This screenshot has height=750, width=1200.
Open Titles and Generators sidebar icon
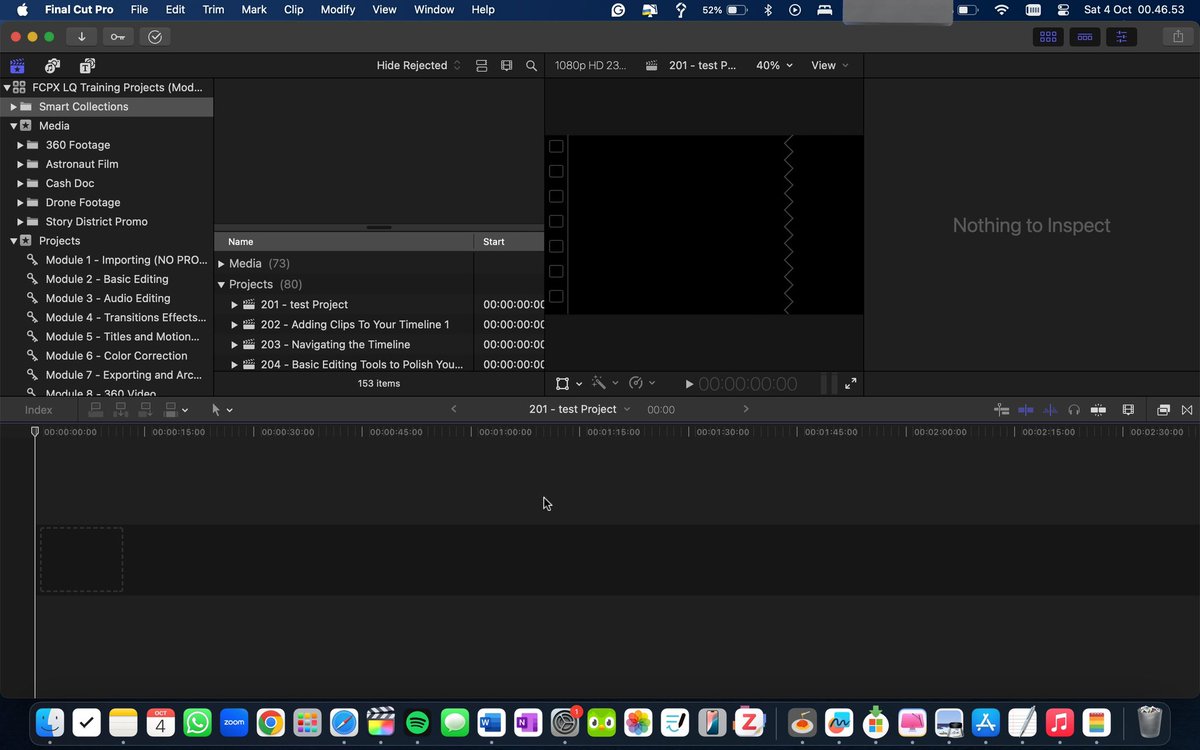point(87,66)
